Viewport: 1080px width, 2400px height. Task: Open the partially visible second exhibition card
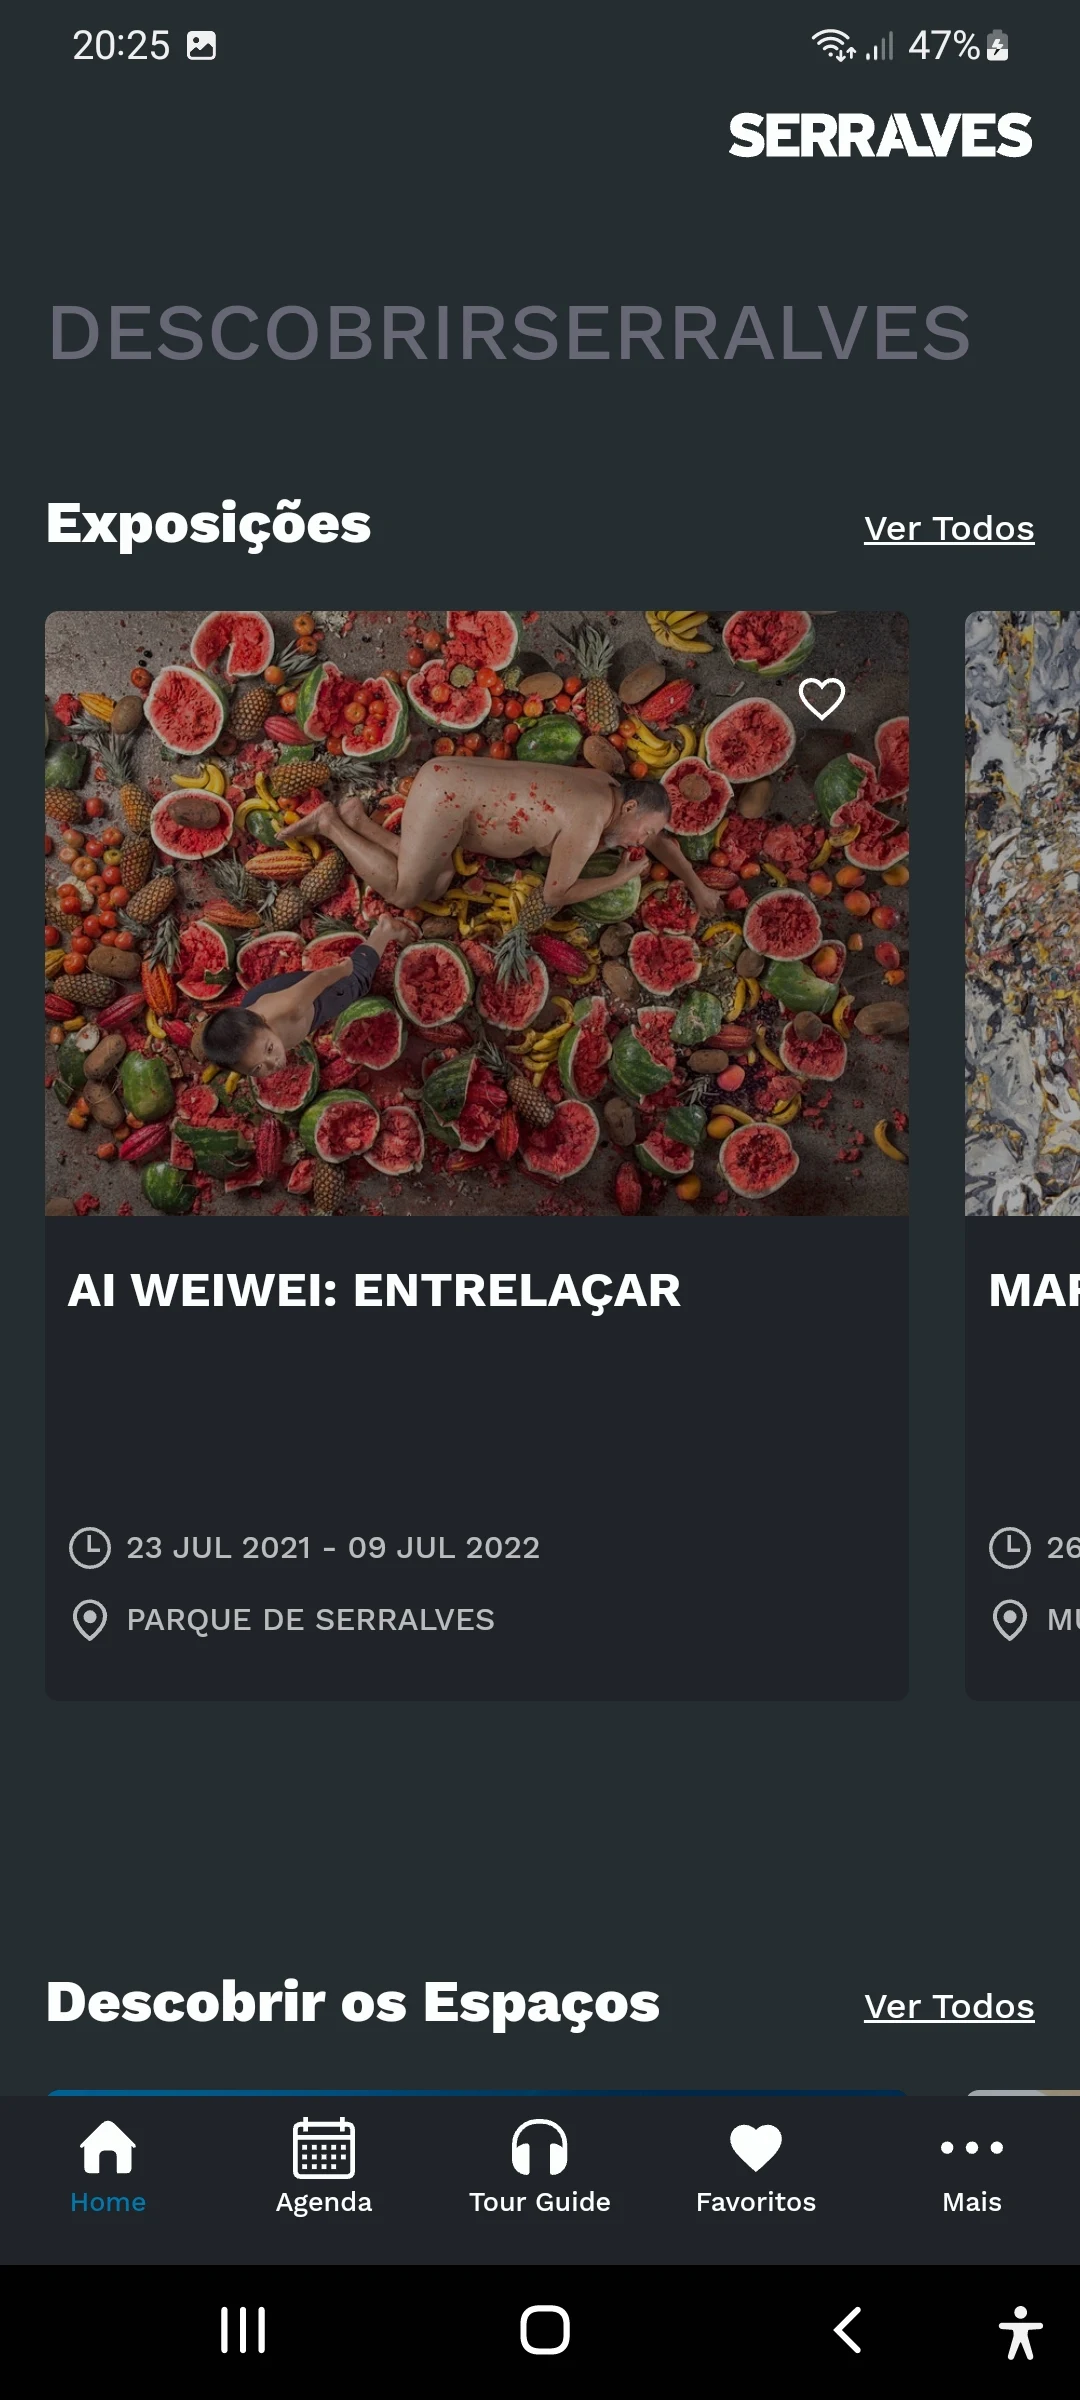pos(1022,1155)
